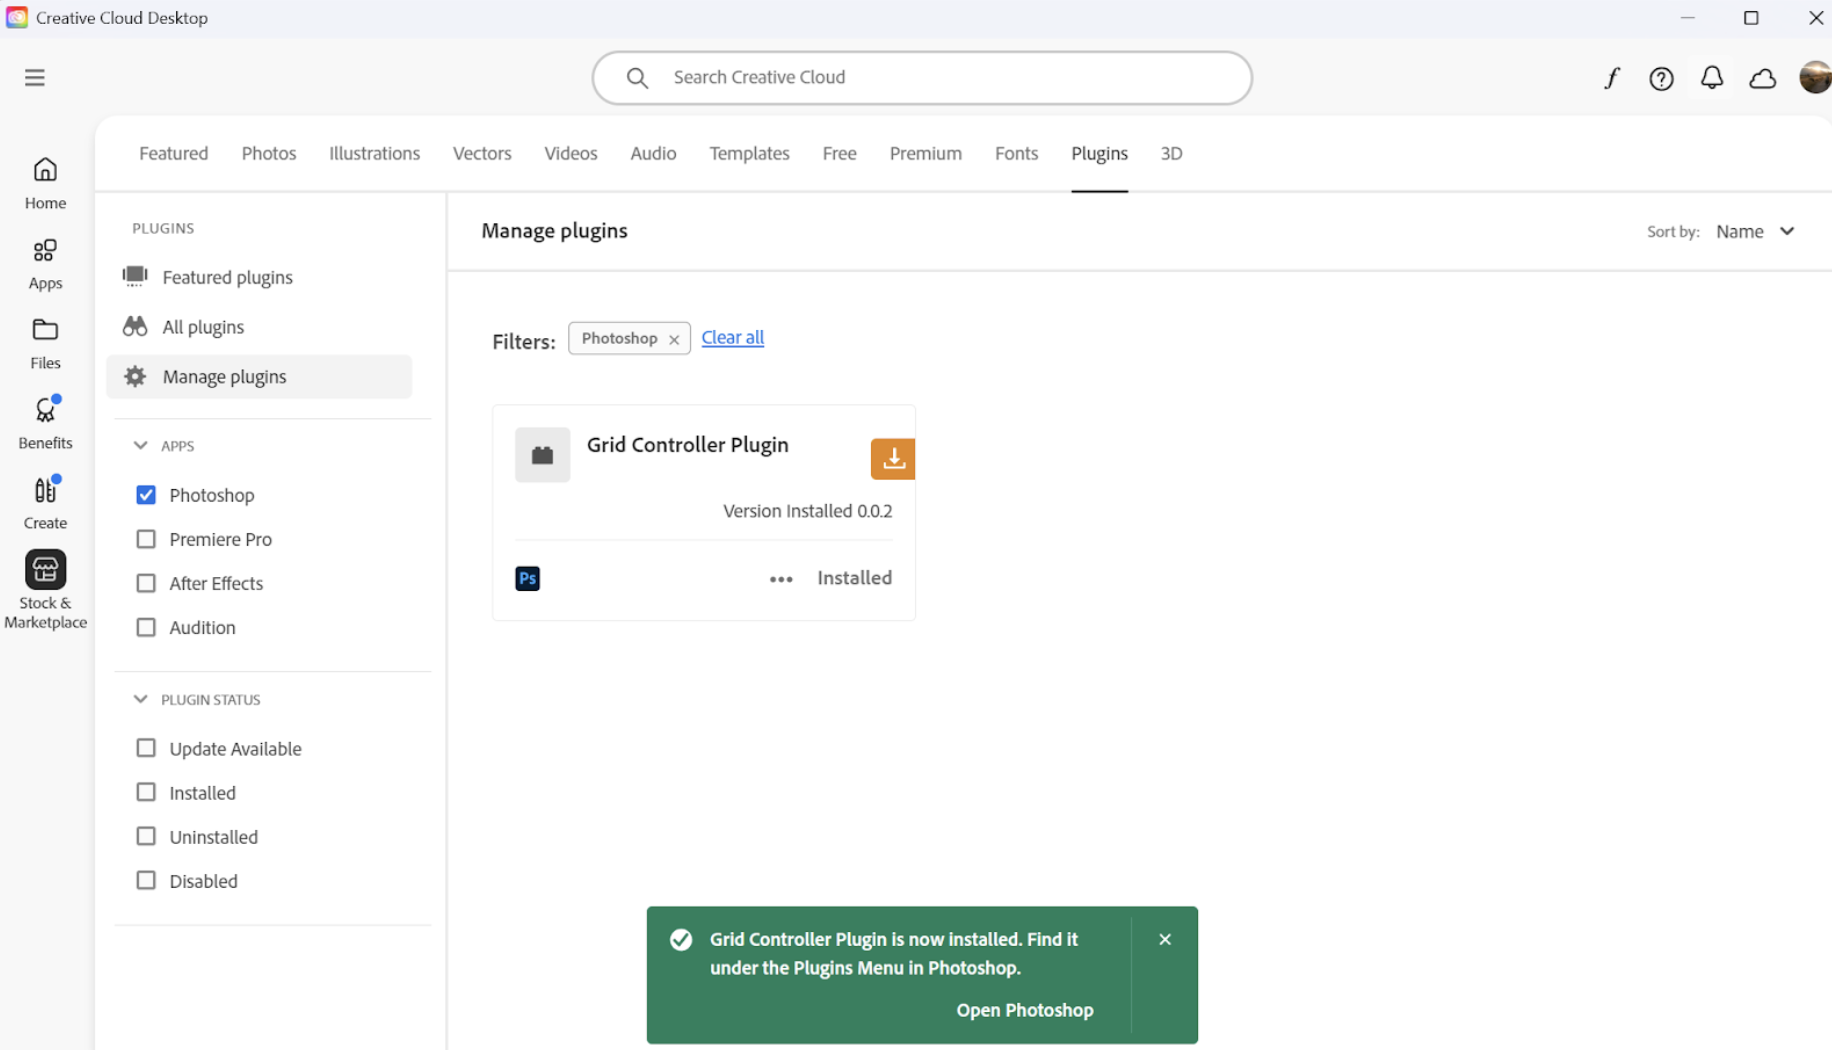Viewport: 1832px width, 1050px height.
Task: Collapse the Apps filter section
Action: coord(141,446)
